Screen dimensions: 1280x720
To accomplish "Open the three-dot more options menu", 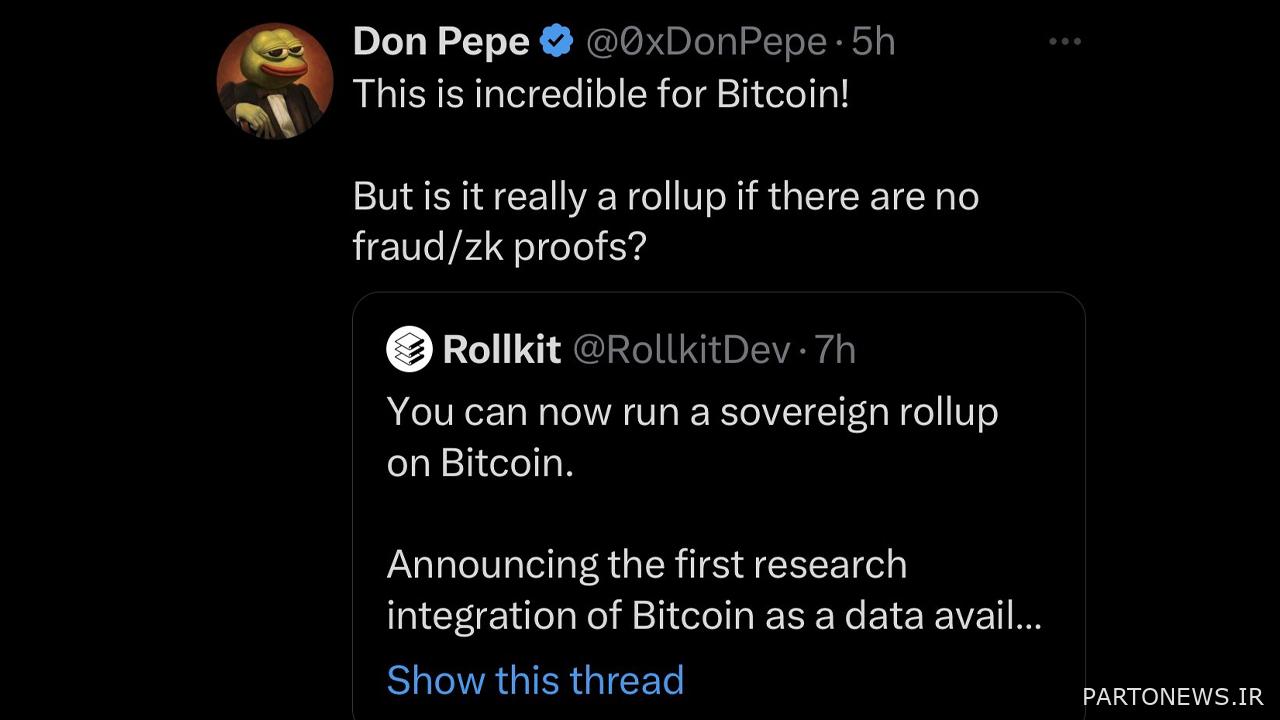I will coord(1065,42).
